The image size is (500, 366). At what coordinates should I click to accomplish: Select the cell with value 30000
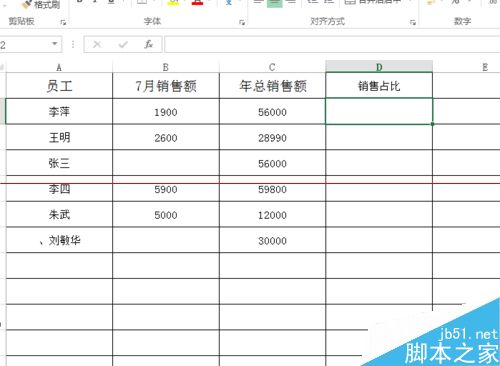[272, 240]
